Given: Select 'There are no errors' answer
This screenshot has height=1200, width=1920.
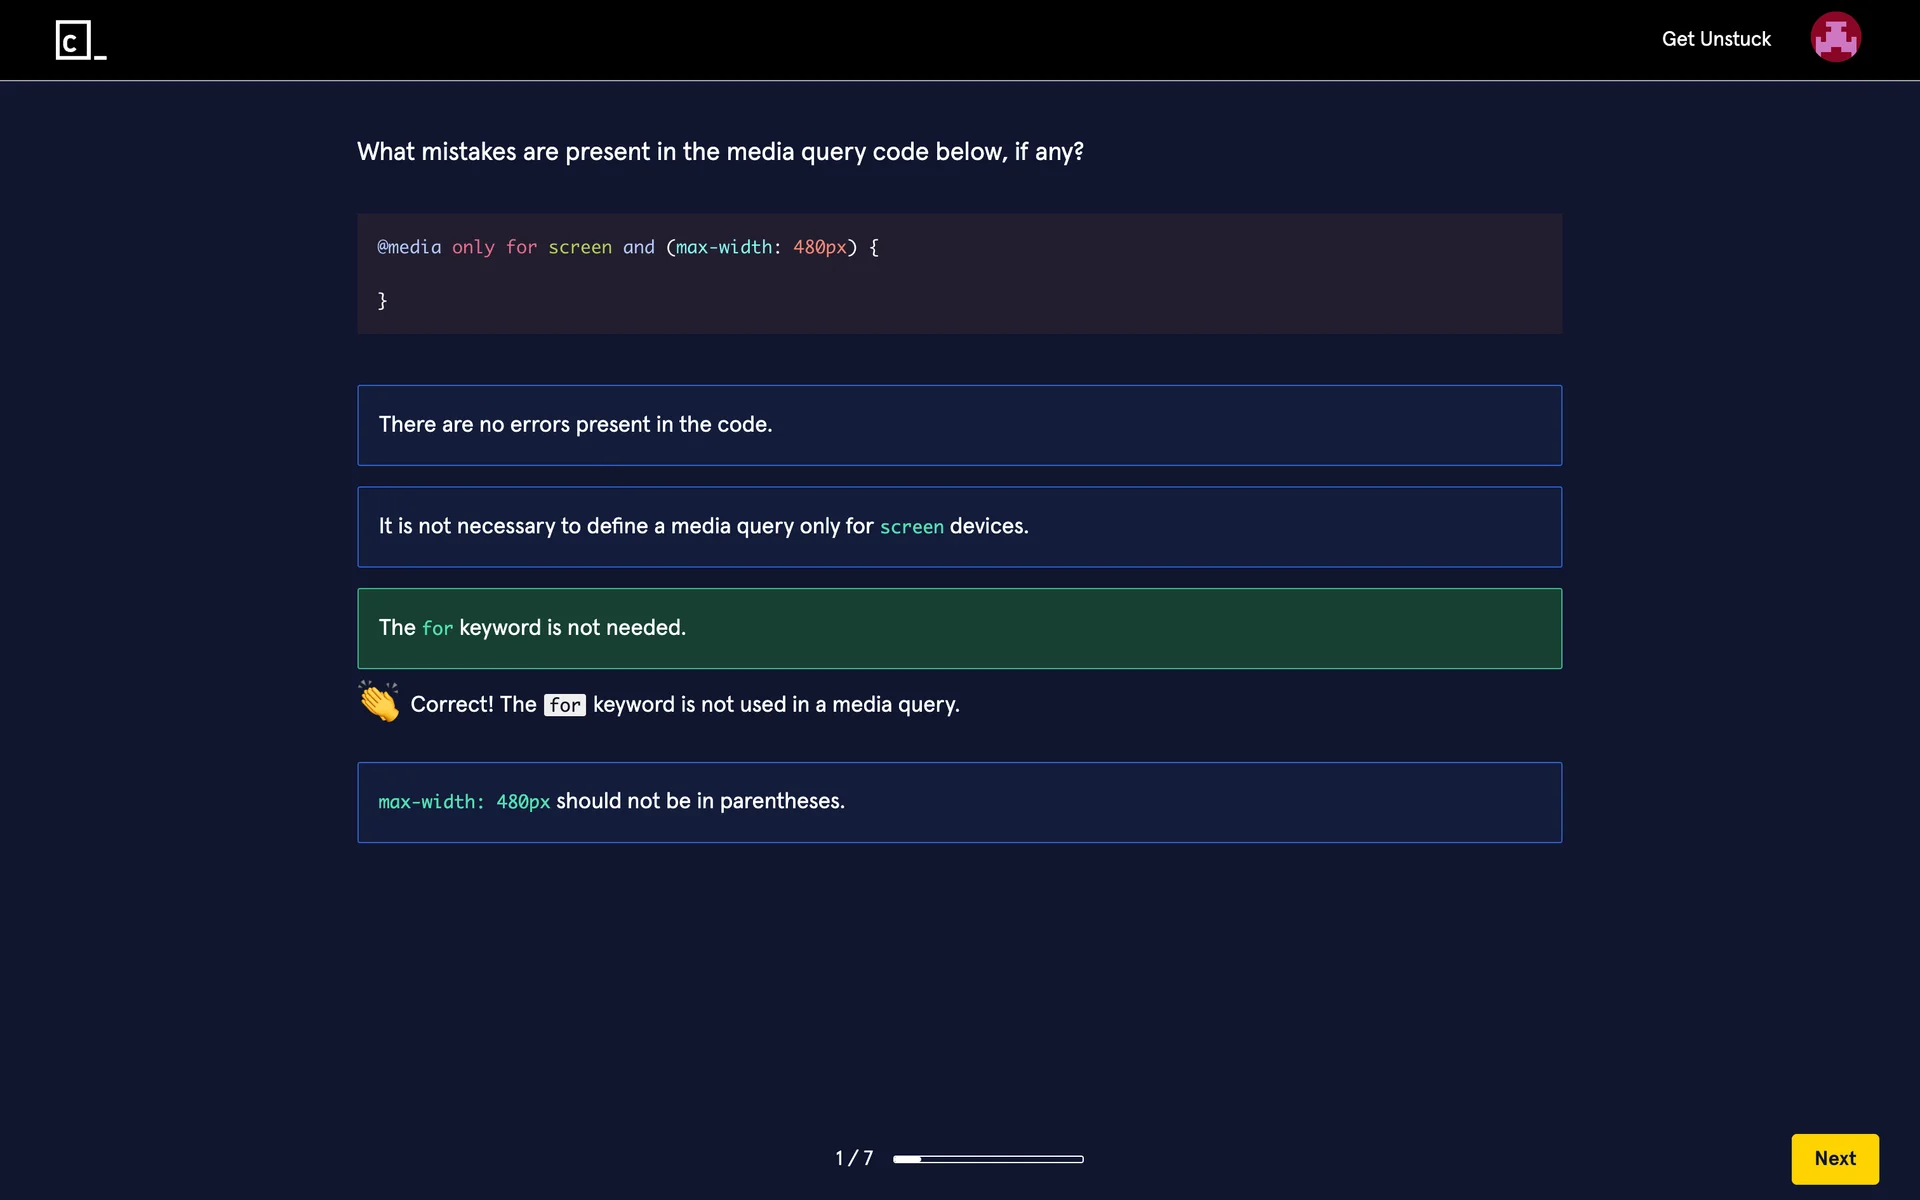Looking at the screenshot, I should [959, 425].
